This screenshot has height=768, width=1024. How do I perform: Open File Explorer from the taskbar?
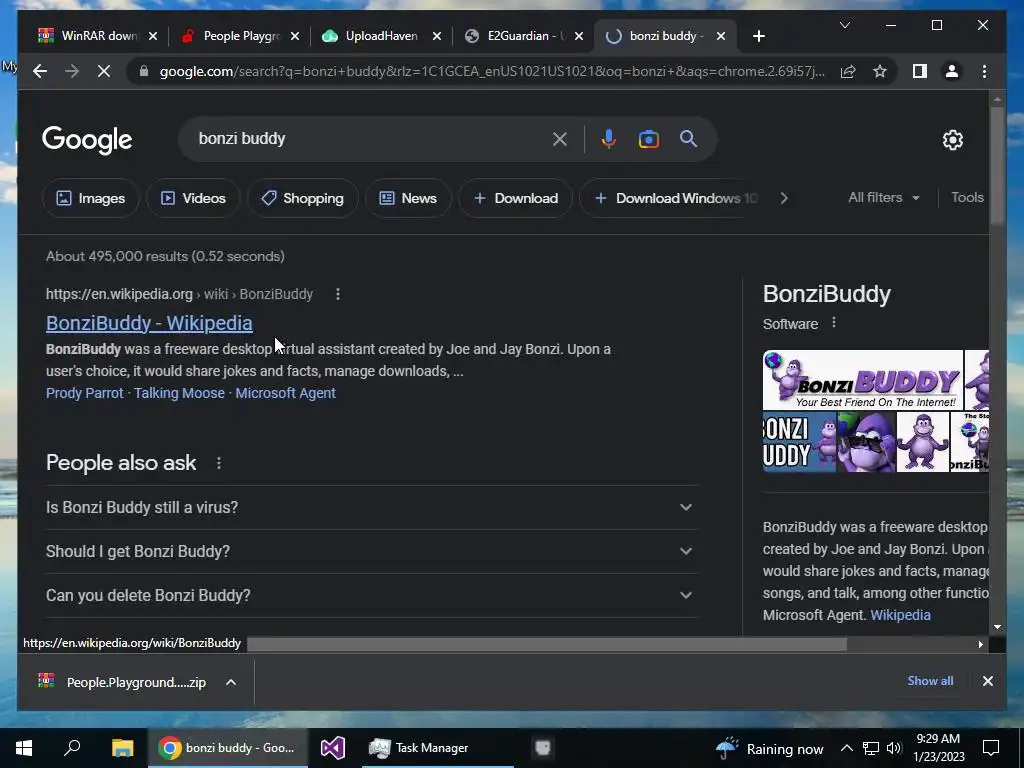pyautogui.click(x=122, y=748)
